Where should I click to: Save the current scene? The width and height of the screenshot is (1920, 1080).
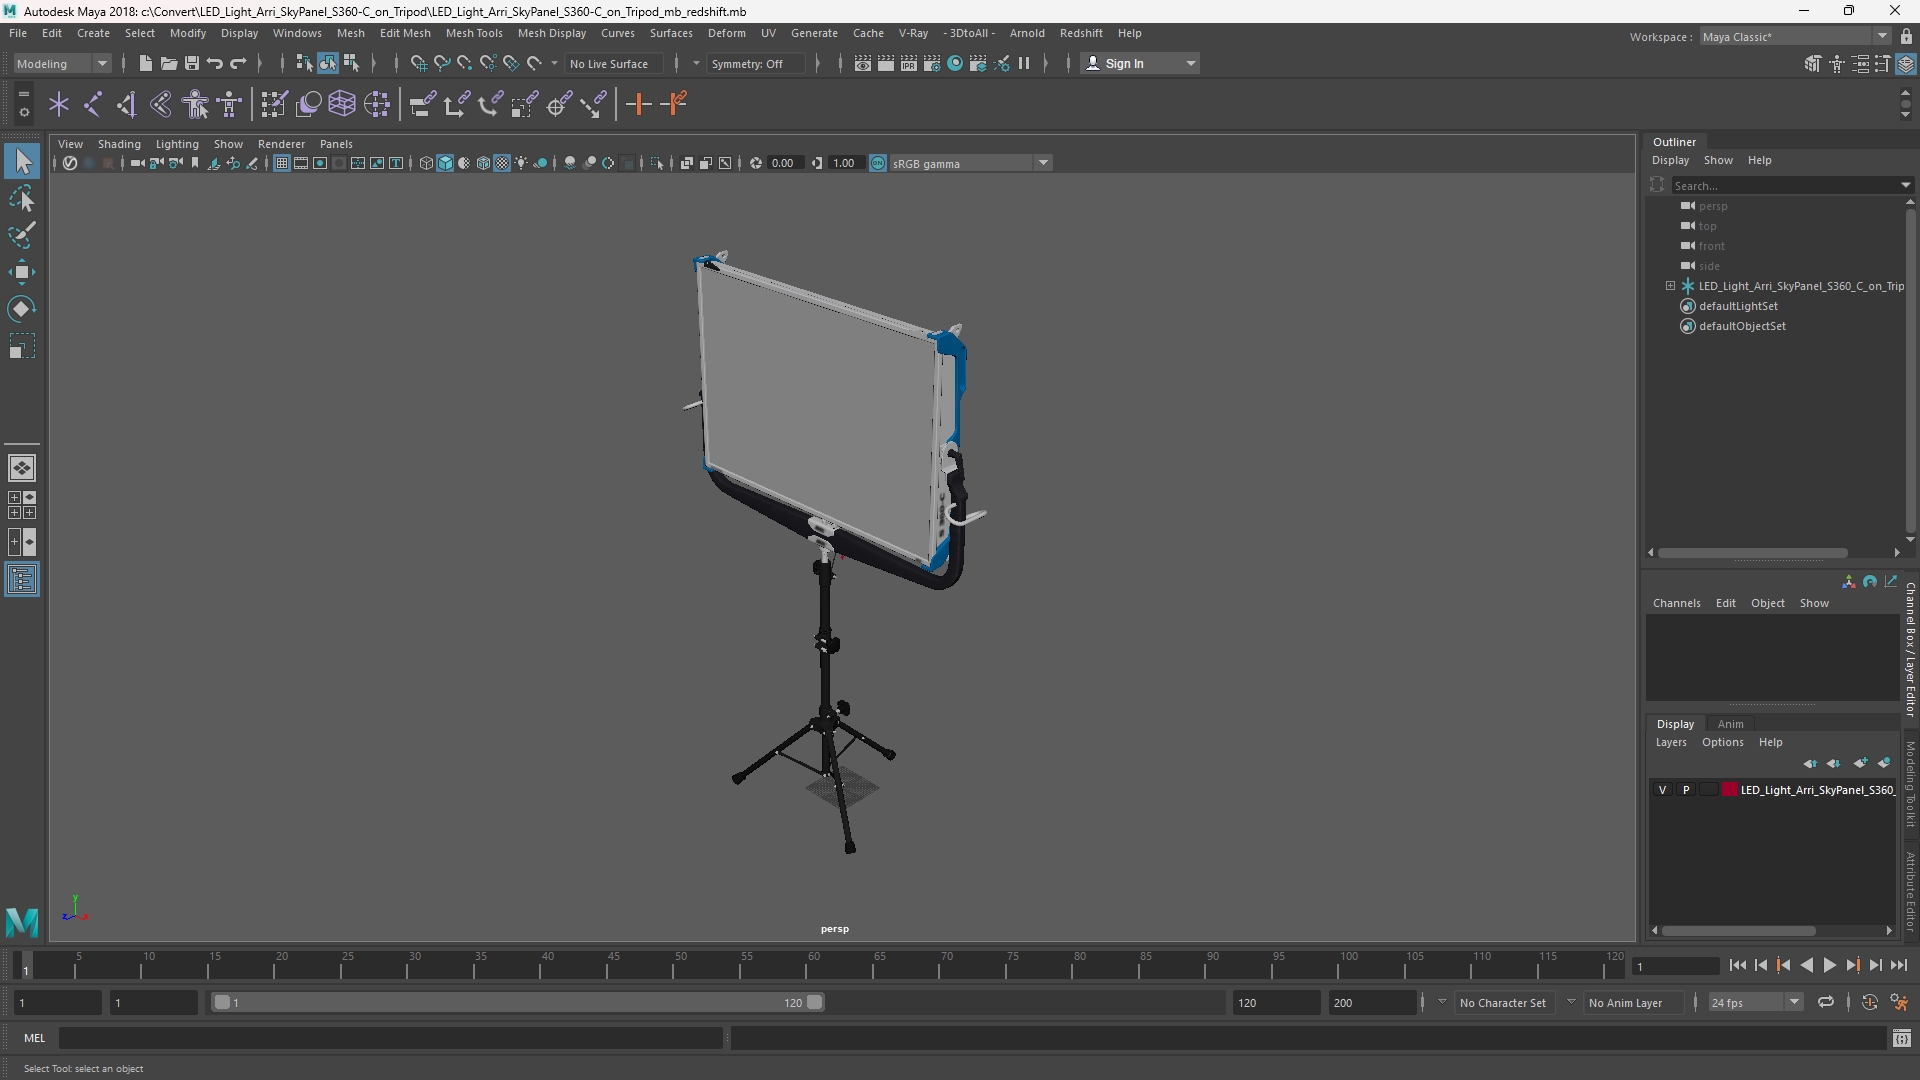point(191,63)
